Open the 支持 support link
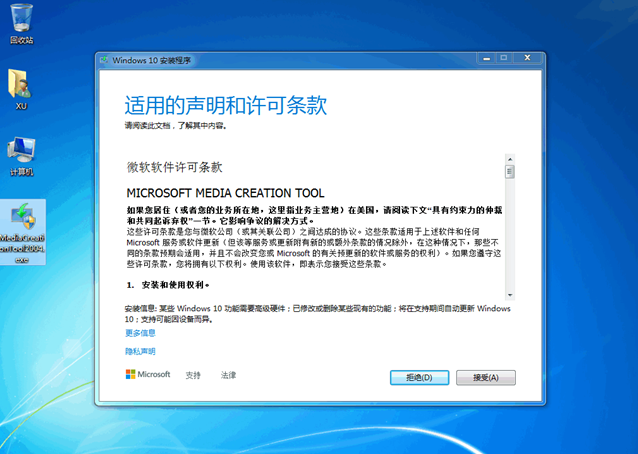 [193, 375]
